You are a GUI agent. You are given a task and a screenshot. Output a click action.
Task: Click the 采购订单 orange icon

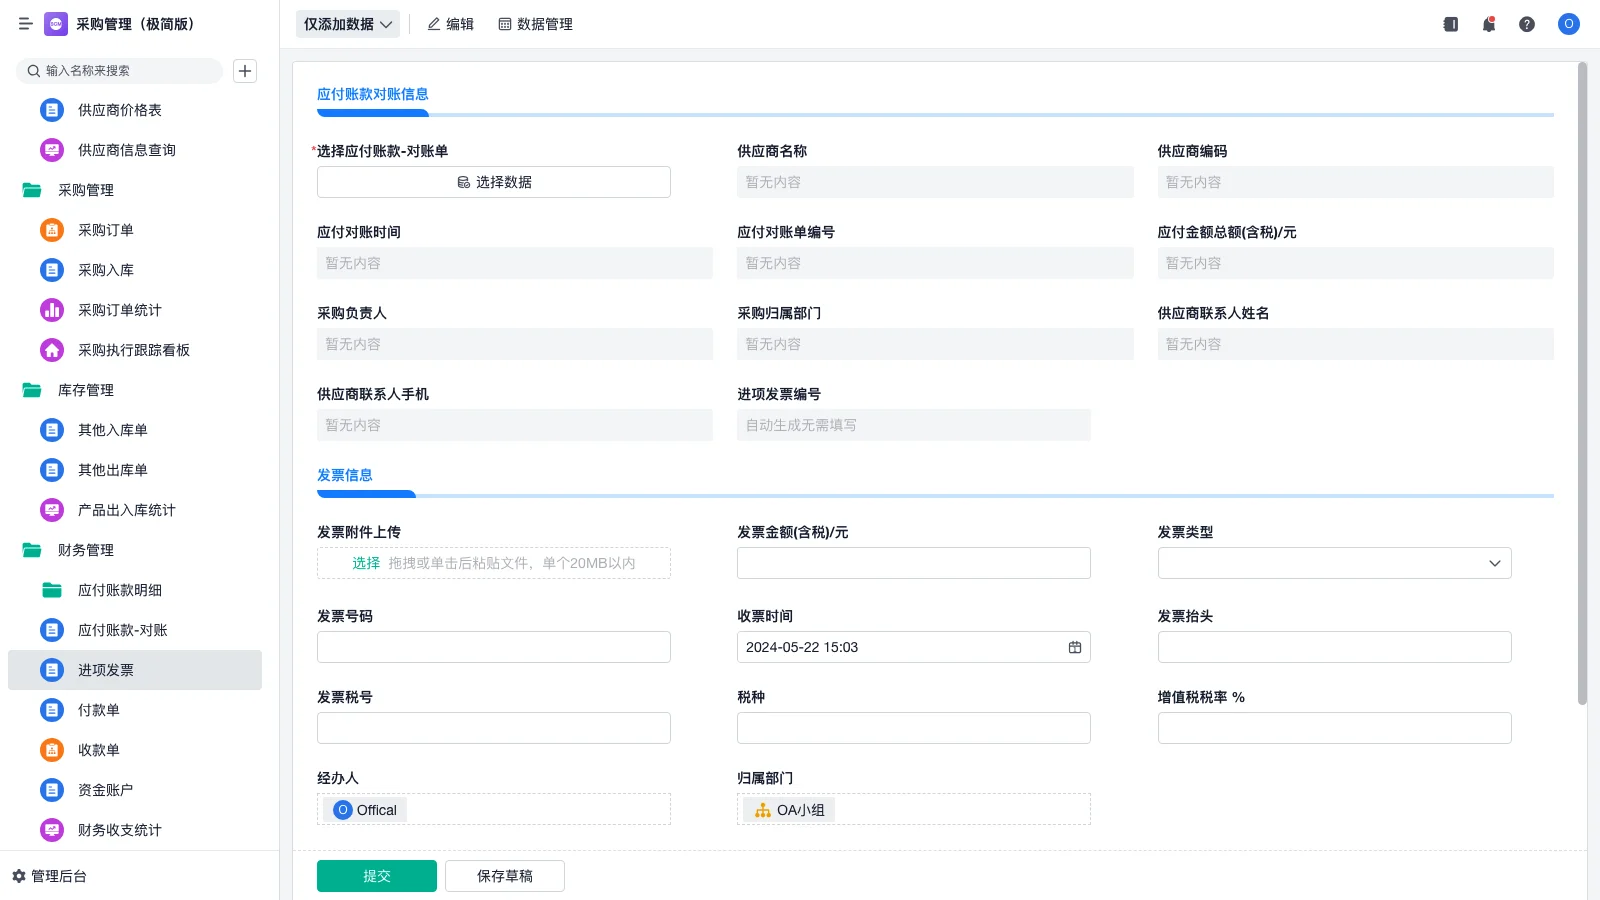(52, 230)
